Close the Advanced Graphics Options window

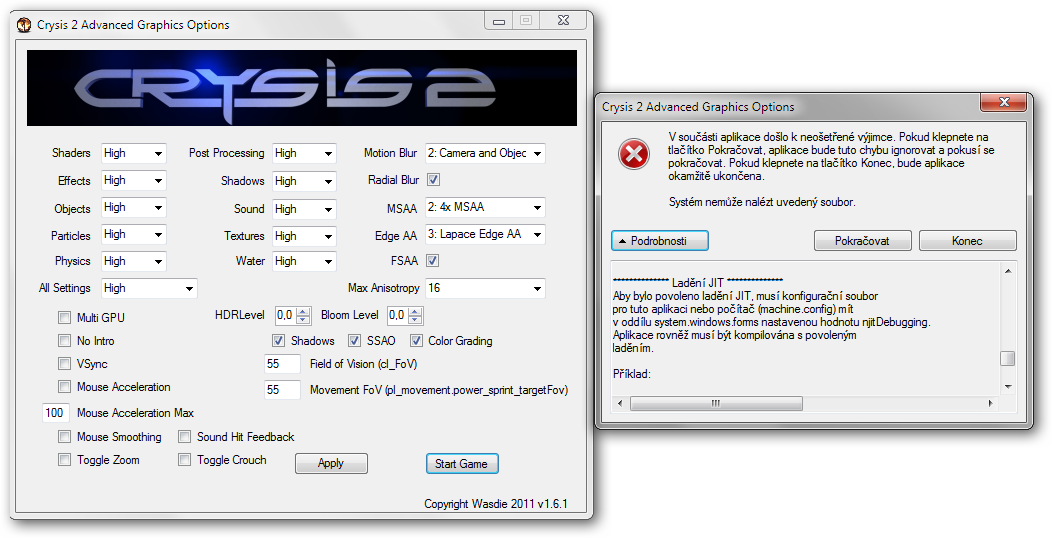point(564,21)
